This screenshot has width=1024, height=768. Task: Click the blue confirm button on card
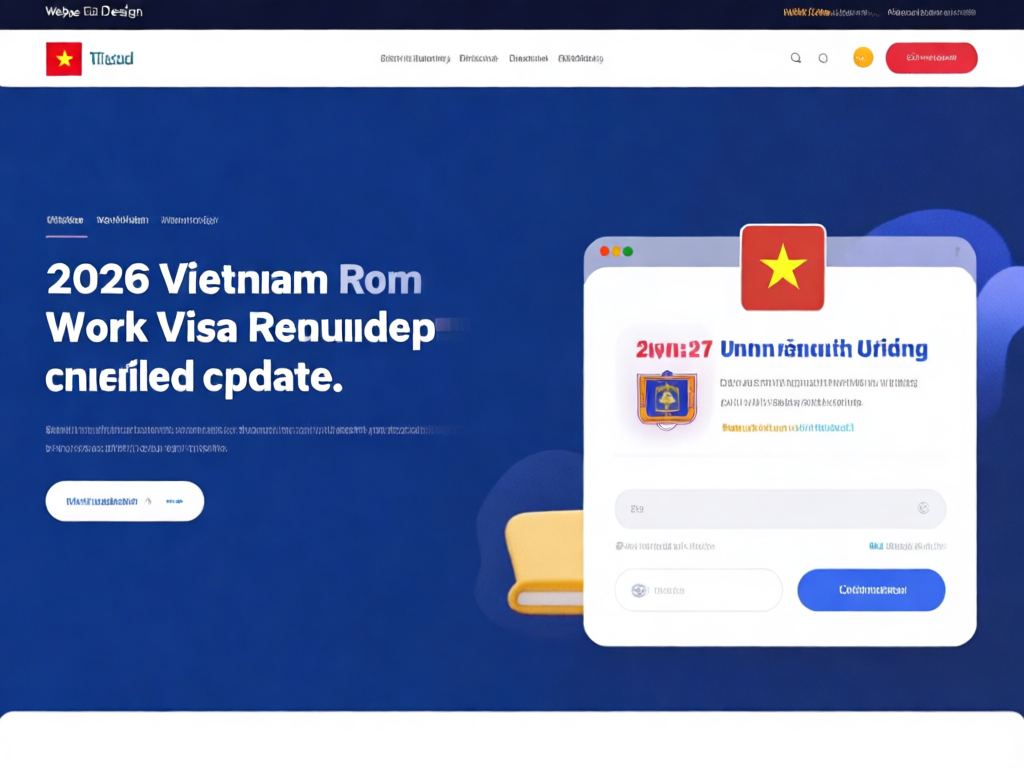coord(871,590)
